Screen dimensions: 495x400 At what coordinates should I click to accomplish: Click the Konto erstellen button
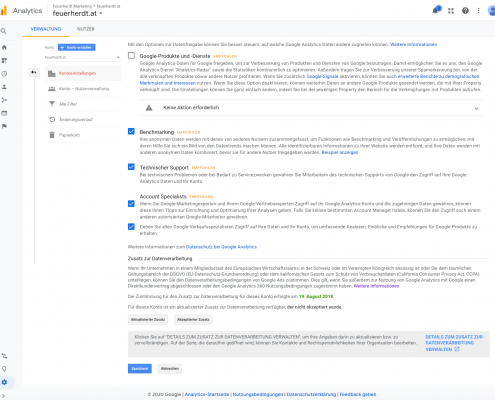click(x=76, y=47)
